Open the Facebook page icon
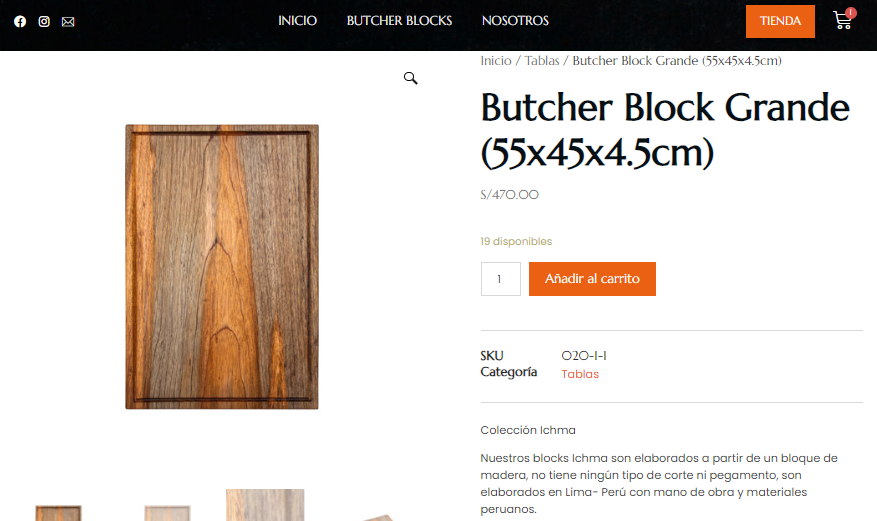This screenshot has width=877, height=521. (x=20, y=22)
